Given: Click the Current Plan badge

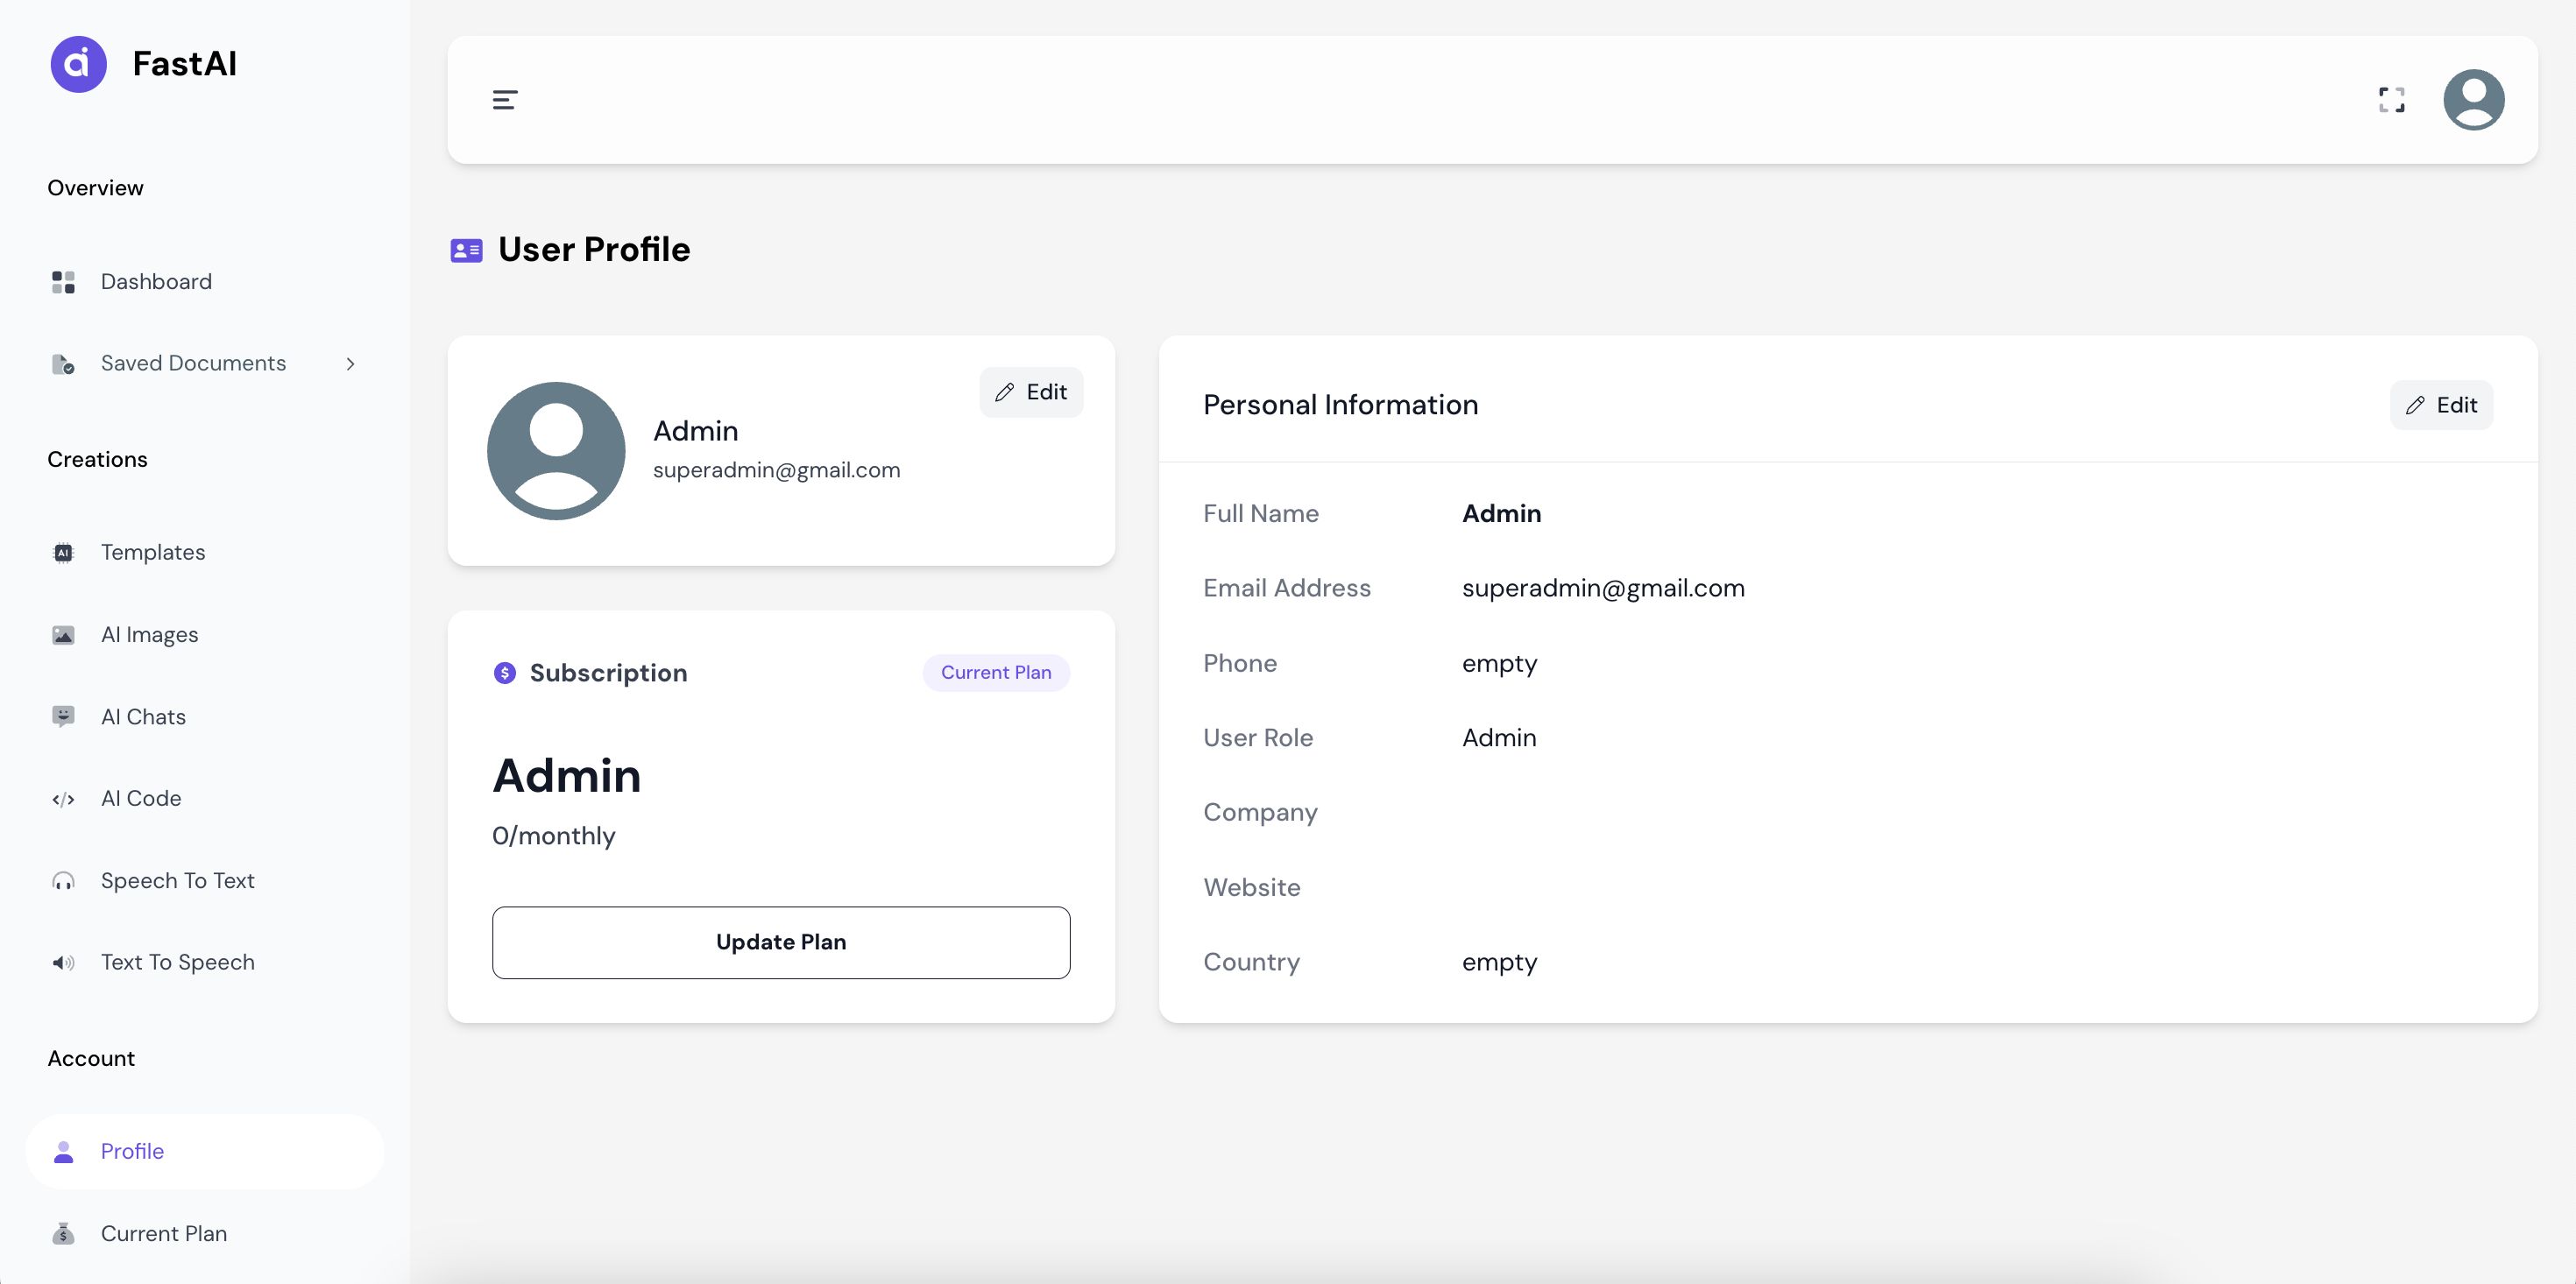Looking at the screenshot, I should (995, 673).
